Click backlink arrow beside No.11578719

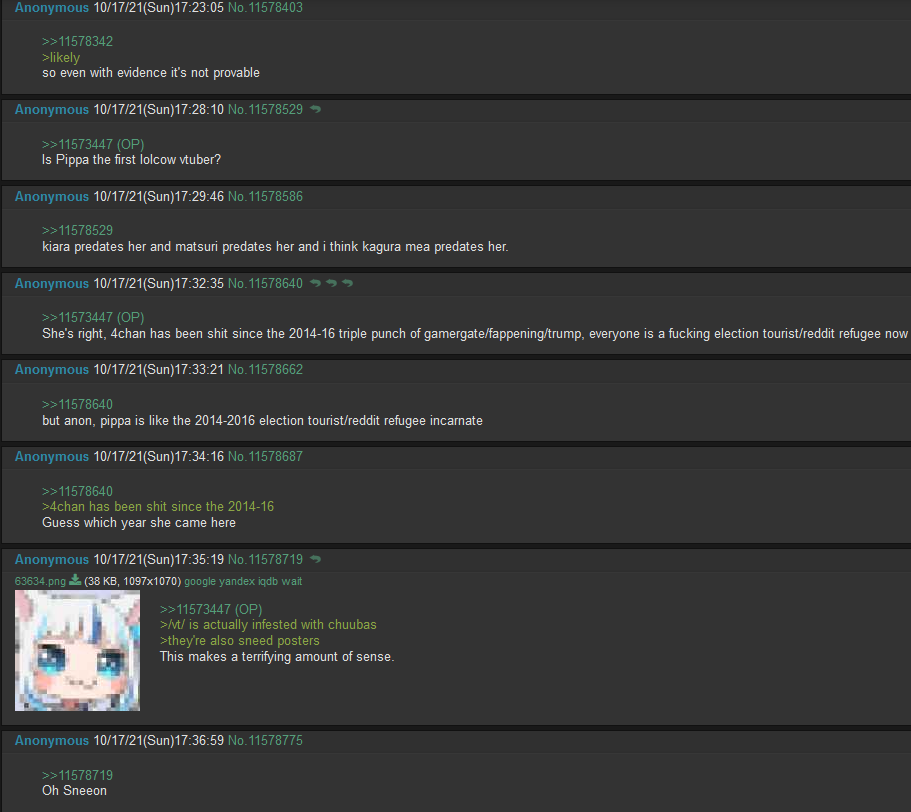click(315, 559)
